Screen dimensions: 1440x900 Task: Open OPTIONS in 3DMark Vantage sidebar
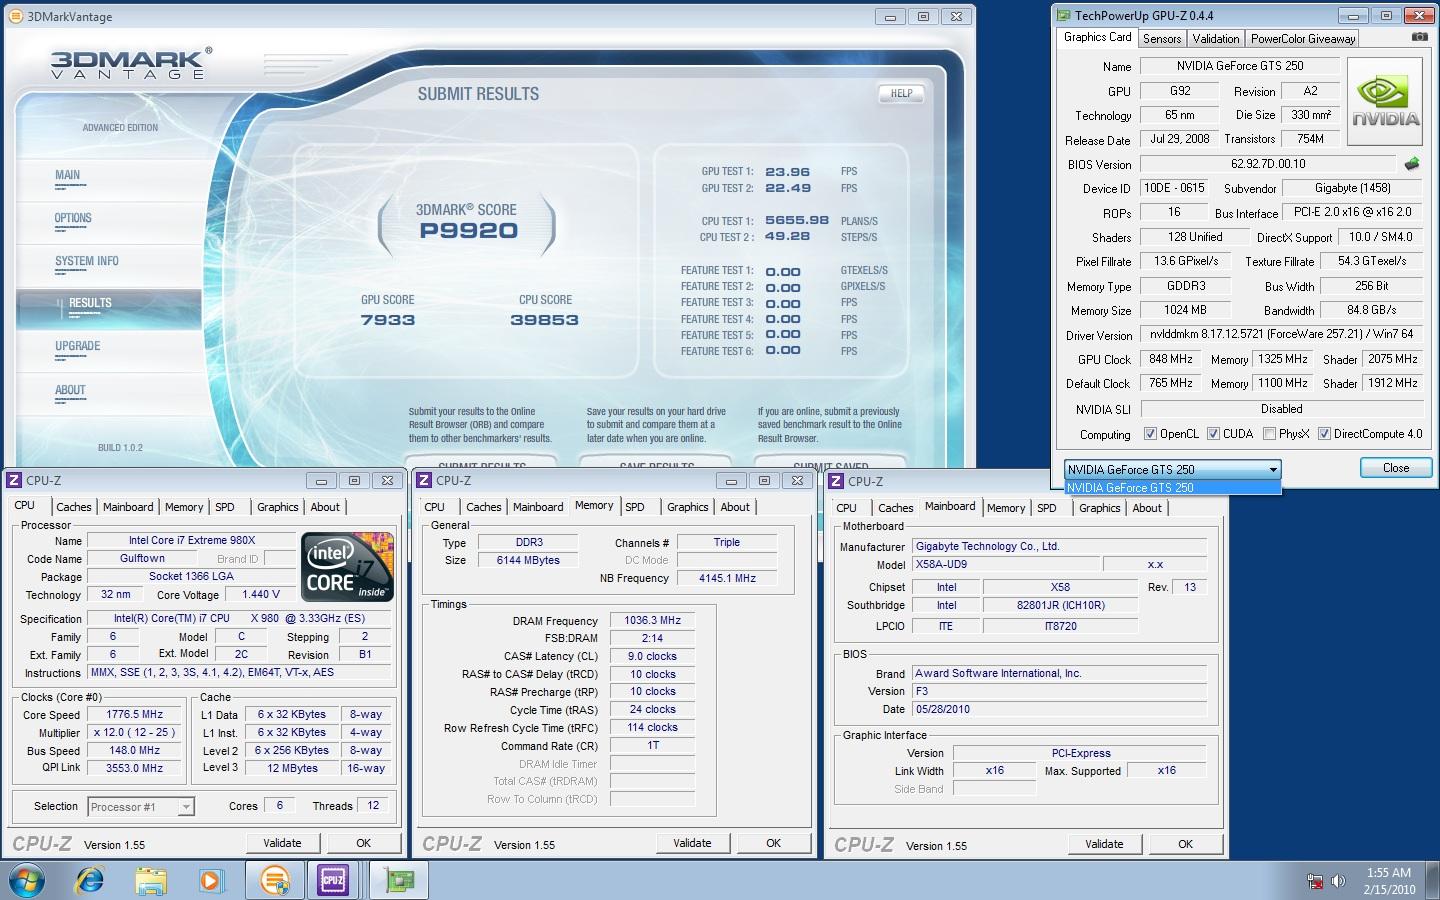[73, 218]
